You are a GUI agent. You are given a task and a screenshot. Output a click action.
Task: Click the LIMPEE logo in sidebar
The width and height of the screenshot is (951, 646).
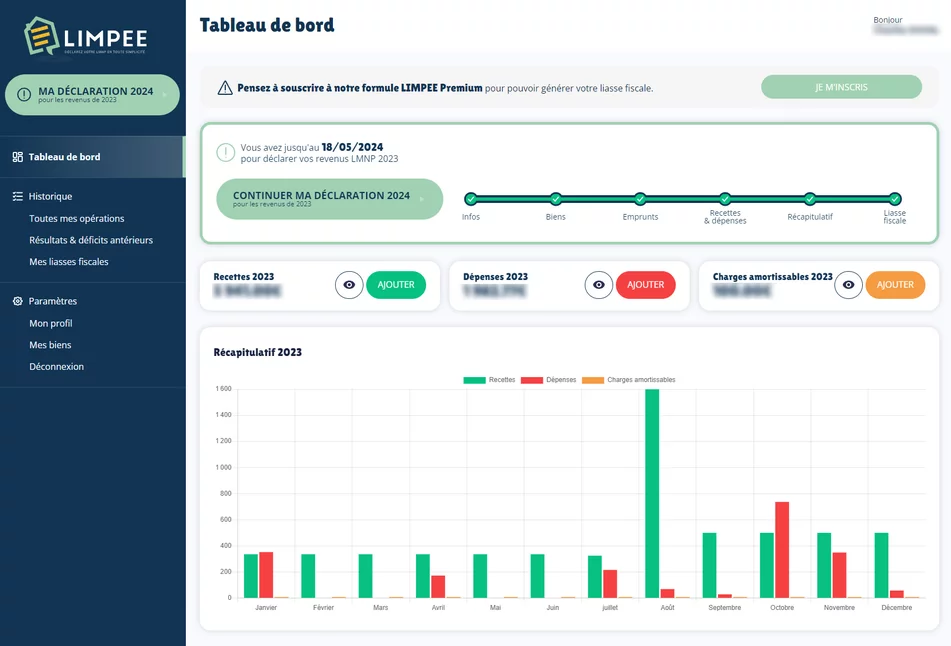coord(86,38)
